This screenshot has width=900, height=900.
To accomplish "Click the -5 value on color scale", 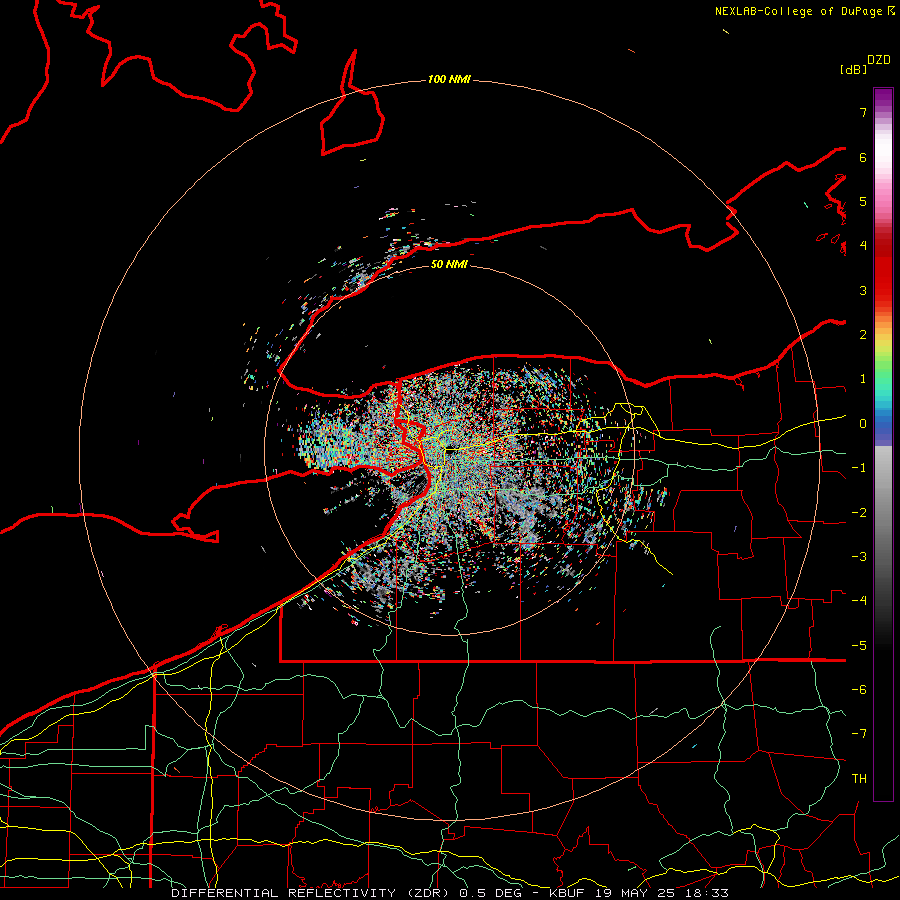I will [859, 646].
